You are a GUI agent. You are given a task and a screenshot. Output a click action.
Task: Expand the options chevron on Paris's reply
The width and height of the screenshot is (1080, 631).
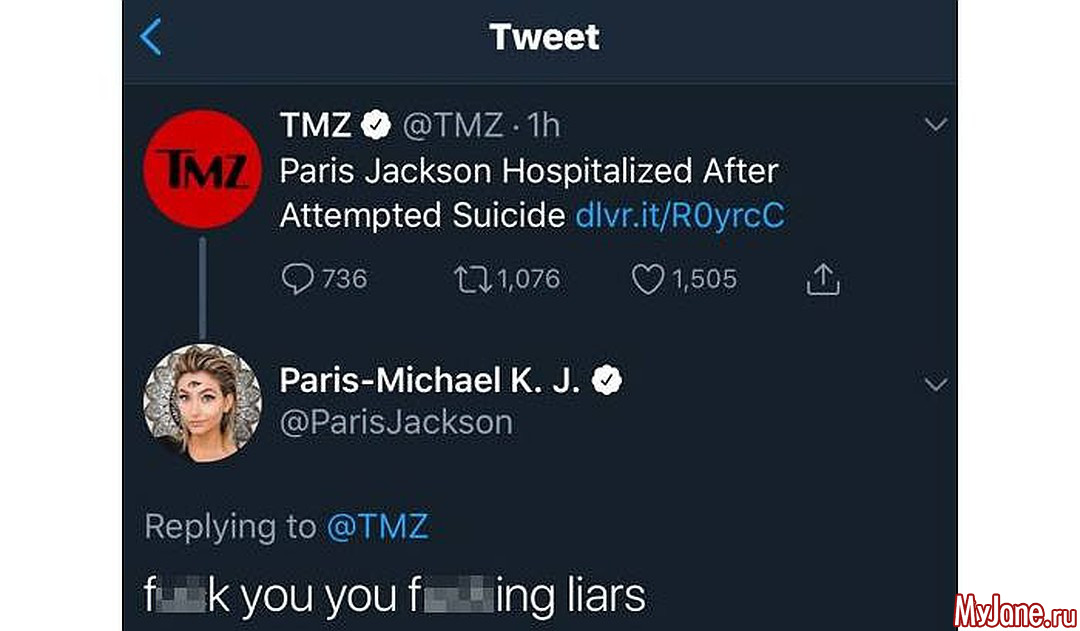935,384
